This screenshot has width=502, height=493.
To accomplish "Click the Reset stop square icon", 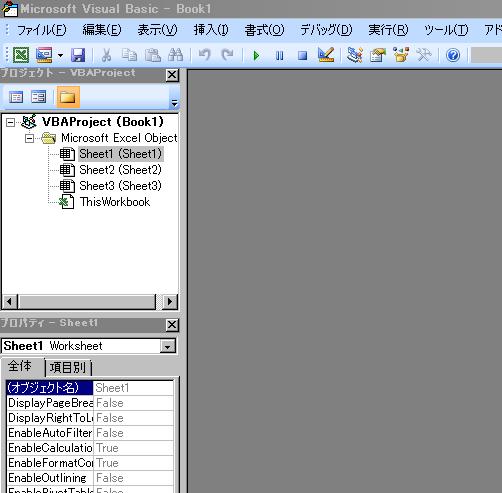I will (302, 55).
